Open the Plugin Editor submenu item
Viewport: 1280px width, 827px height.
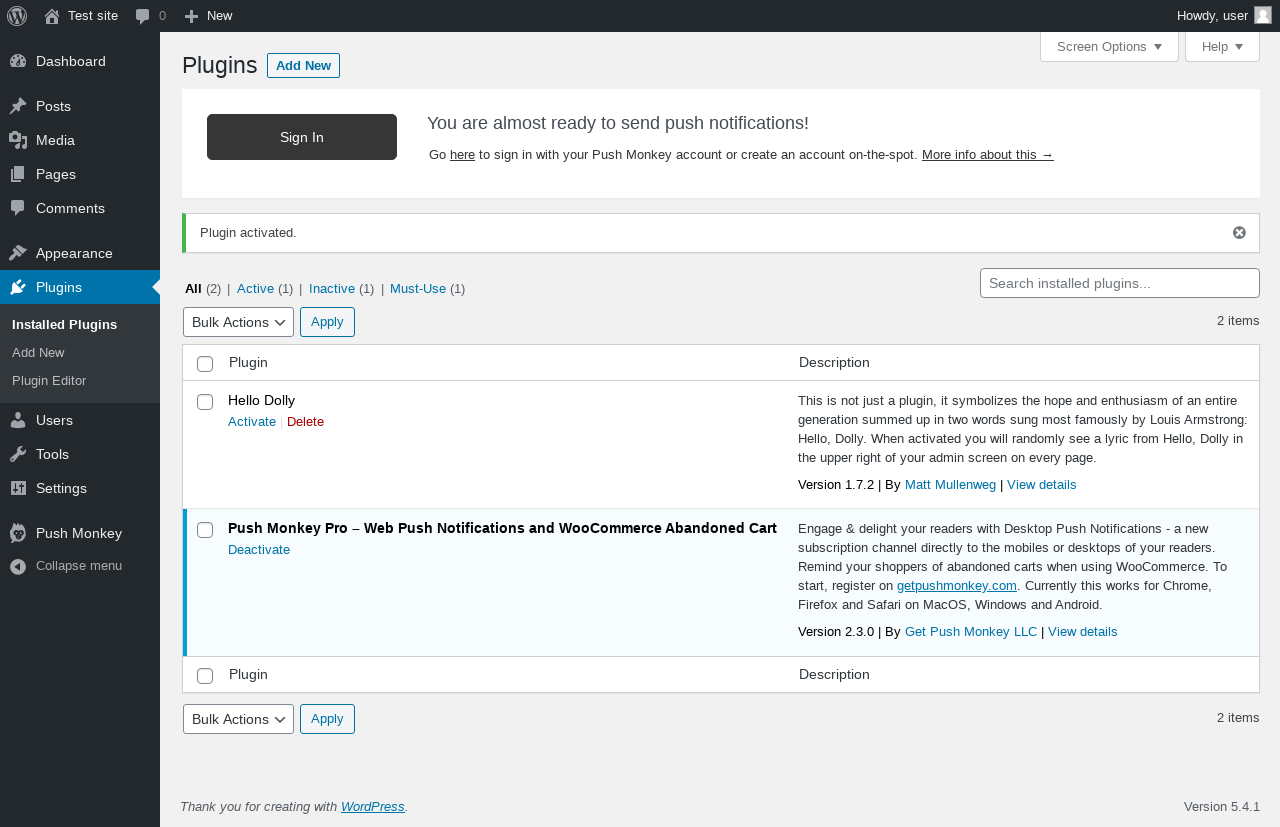point(49,380)
